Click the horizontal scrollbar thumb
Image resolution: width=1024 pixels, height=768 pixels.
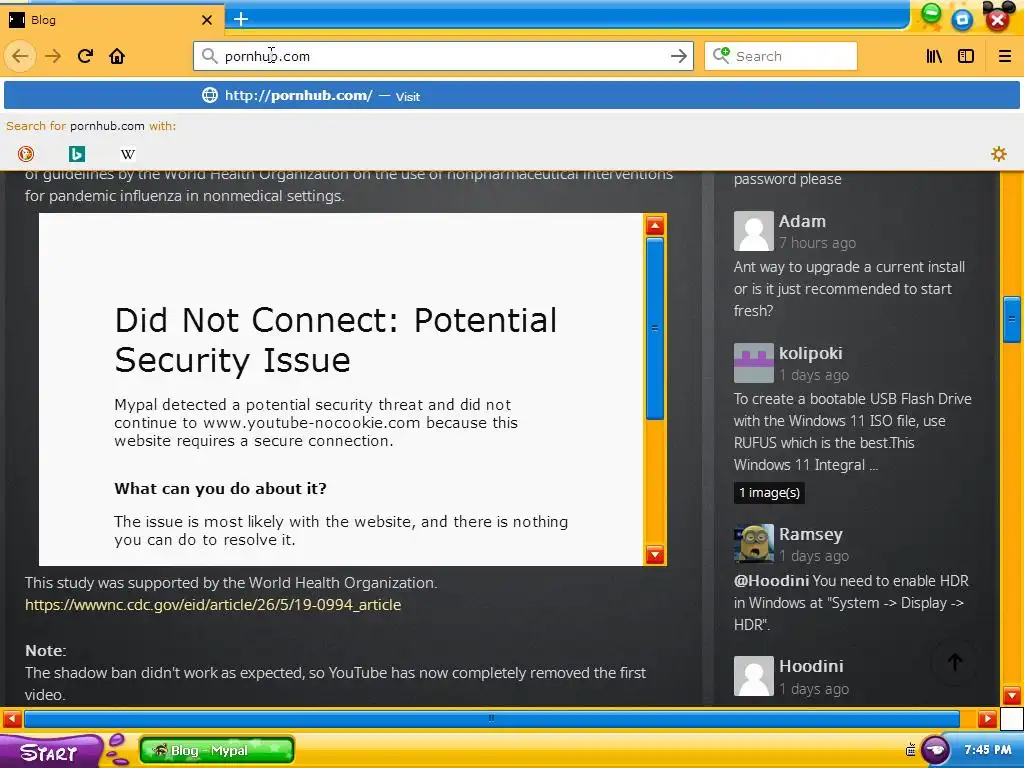pos(492,719)
